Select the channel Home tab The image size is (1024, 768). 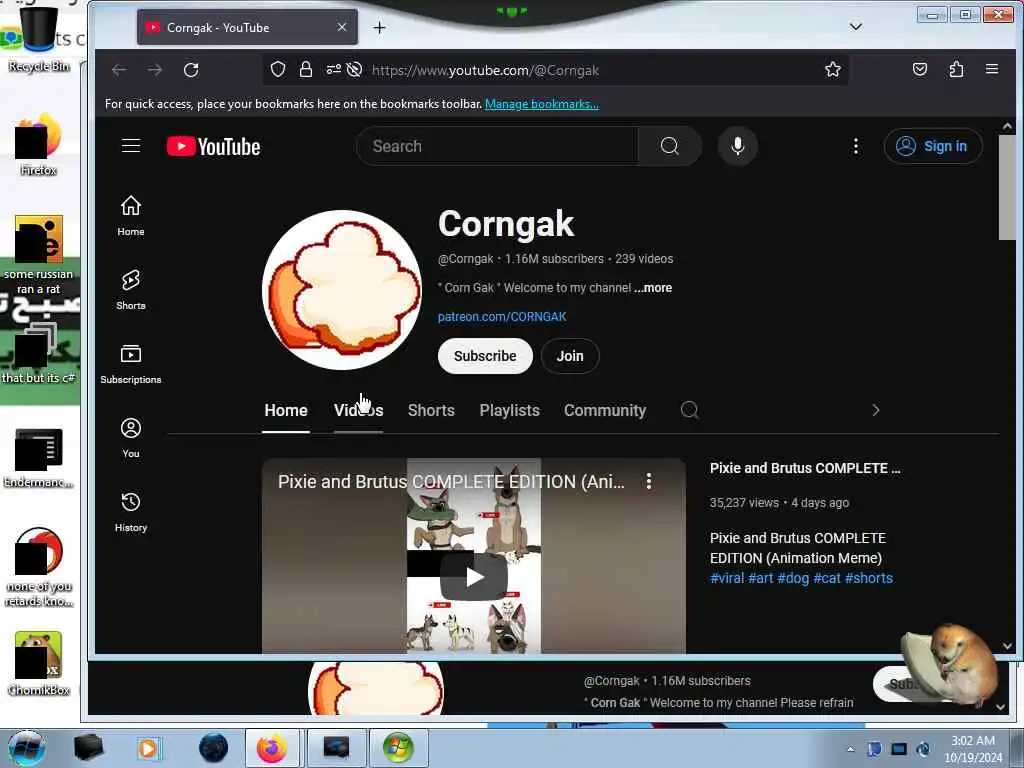286,410
